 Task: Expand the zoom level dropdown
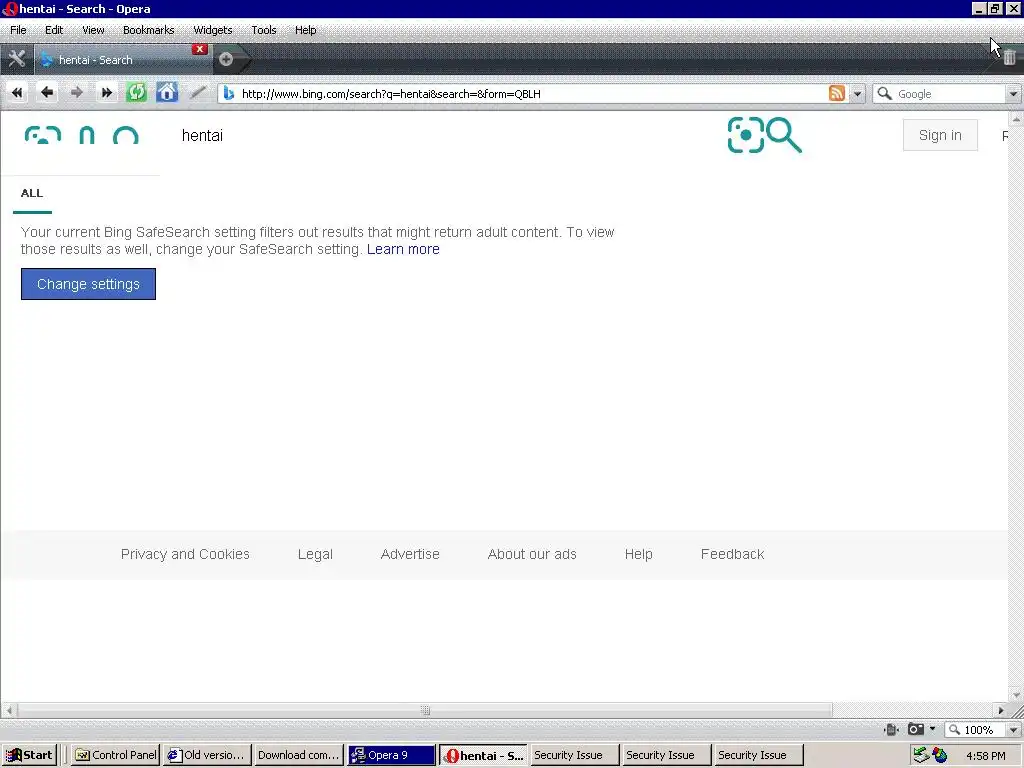[1014, 729]
